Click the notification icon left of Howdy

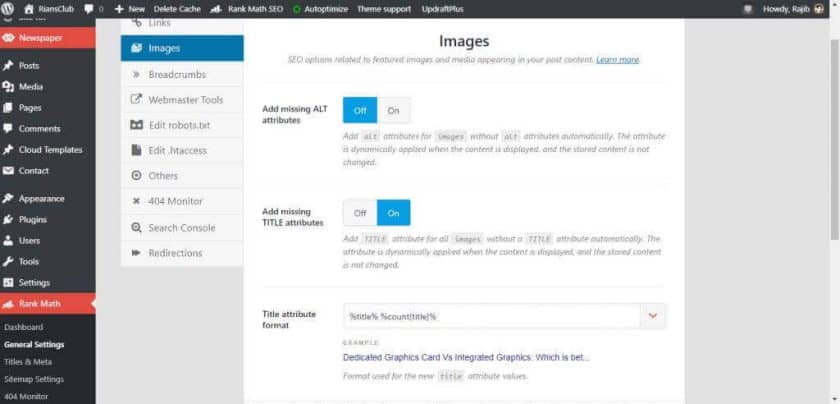click(748, 9)
